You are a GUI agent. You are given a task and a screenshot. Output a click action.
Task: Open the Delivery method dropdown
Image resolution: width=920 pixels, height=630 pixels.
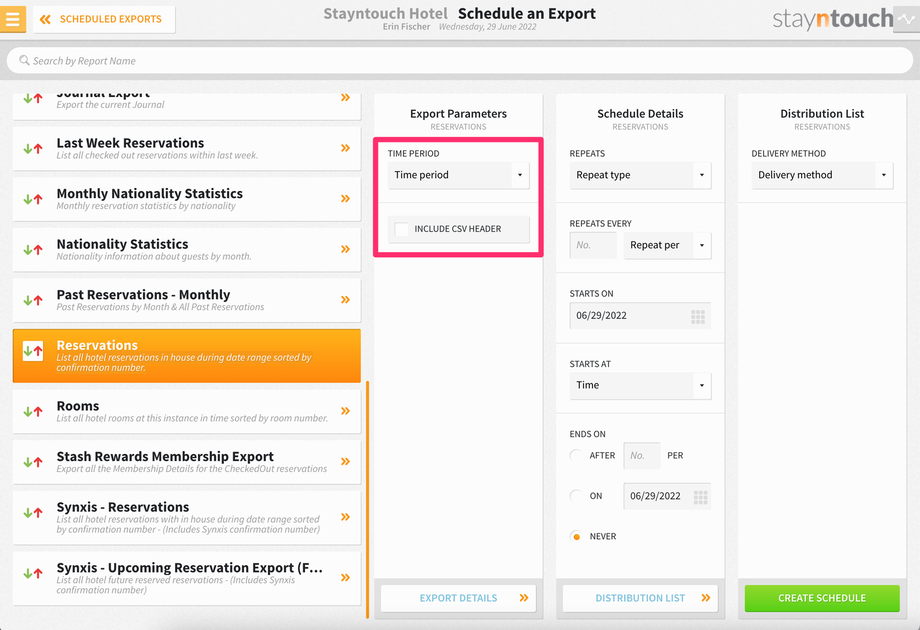[822, 175]
